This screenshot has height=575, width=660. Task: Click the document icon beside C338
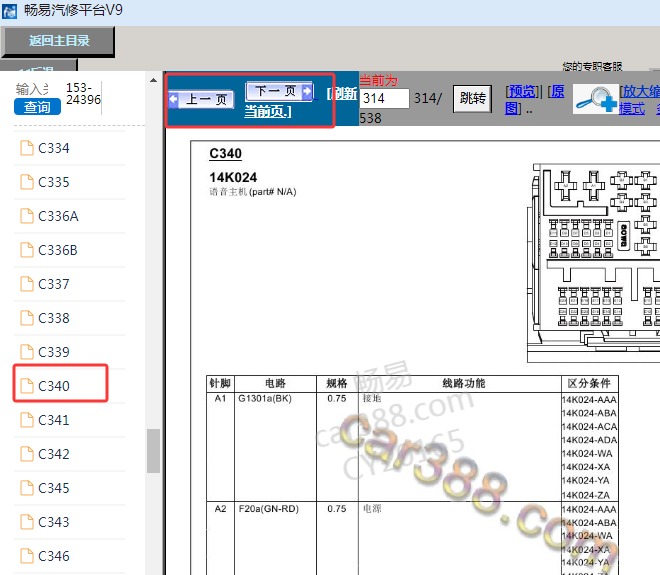coord(27,318)
